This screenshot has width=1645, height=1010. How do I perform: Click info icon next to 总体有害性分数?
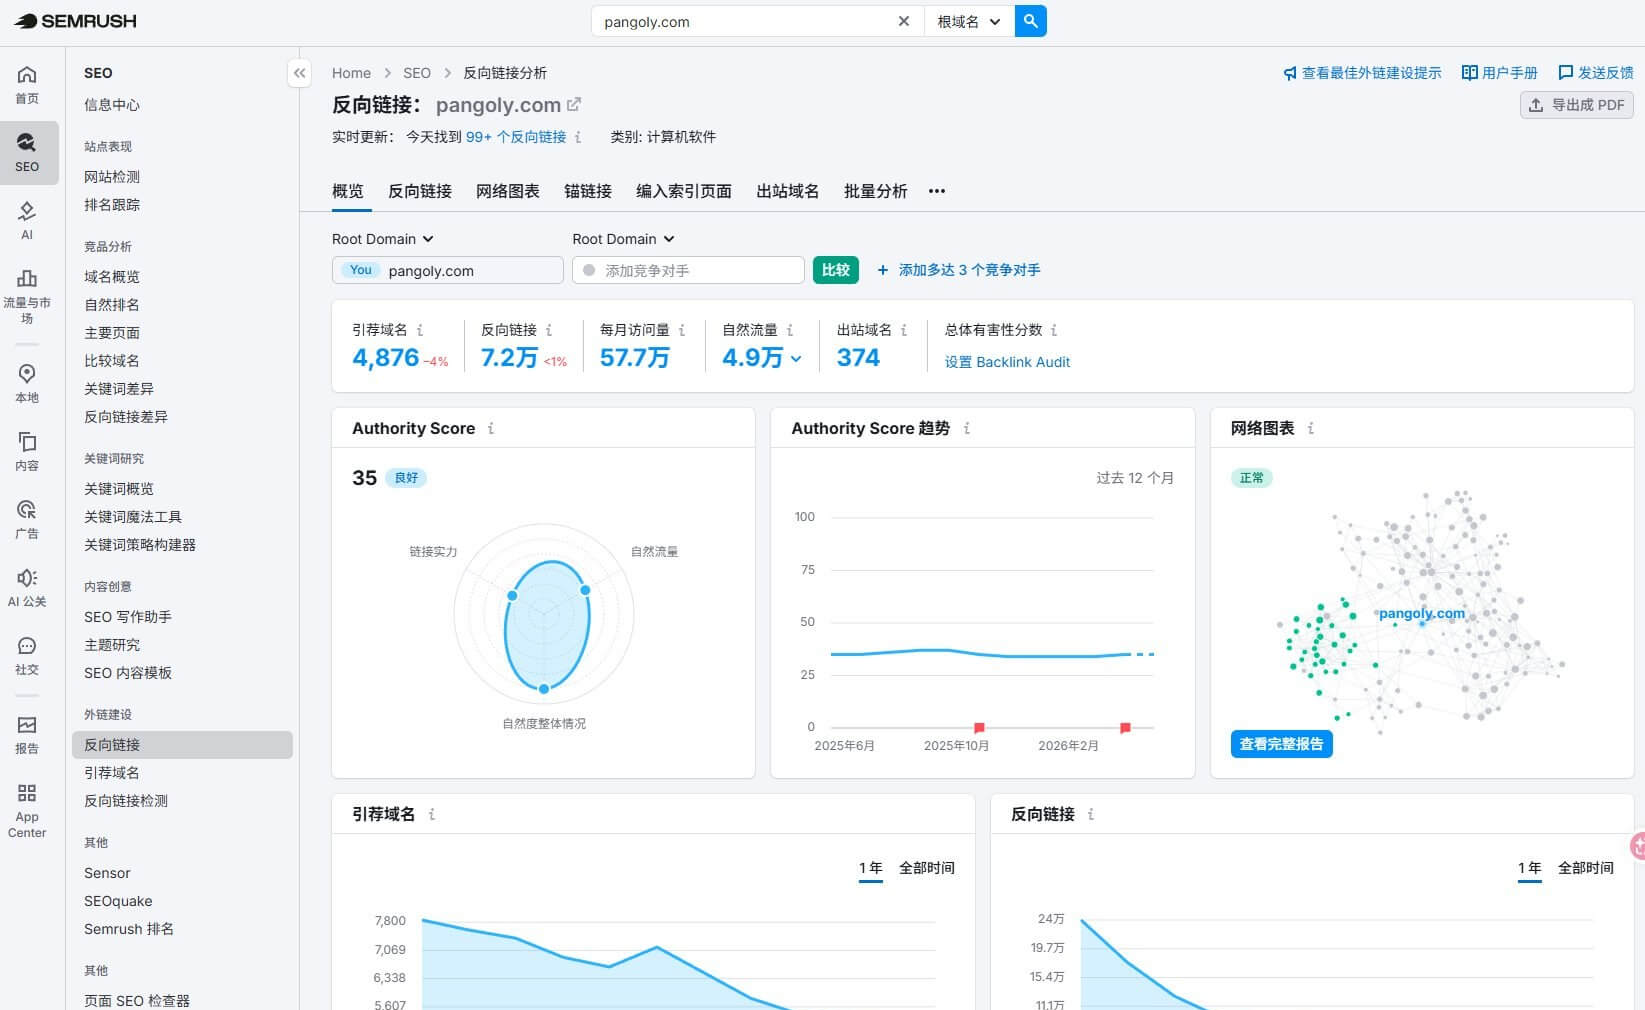[x=1054, y=330]
